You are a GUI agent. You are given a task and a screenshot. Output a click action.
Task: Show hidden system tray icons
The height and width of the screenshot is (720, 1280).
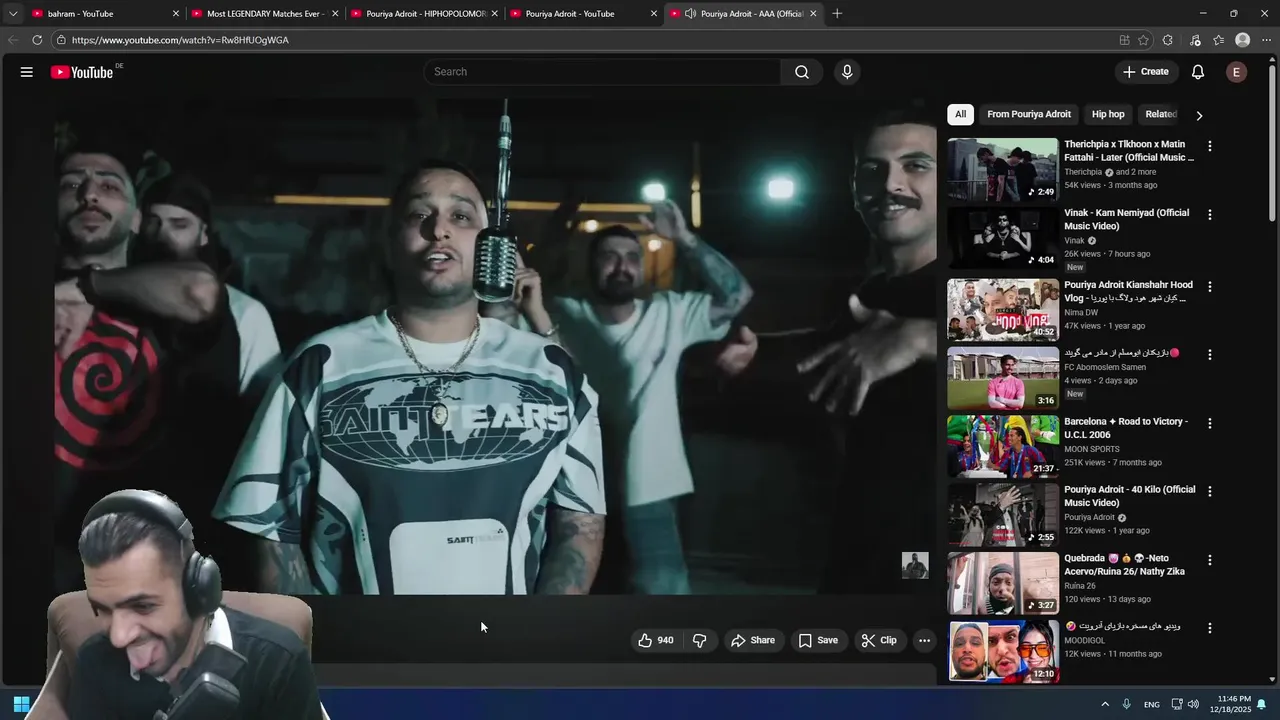[1105, 704]
